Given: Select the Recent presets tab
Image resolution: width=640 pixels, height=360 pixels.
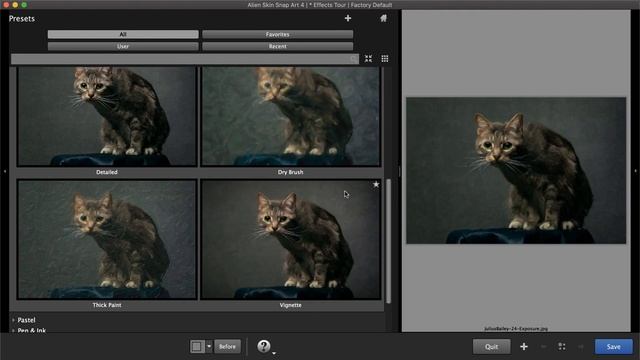Looking at the screenshot, I should (278, 46).
